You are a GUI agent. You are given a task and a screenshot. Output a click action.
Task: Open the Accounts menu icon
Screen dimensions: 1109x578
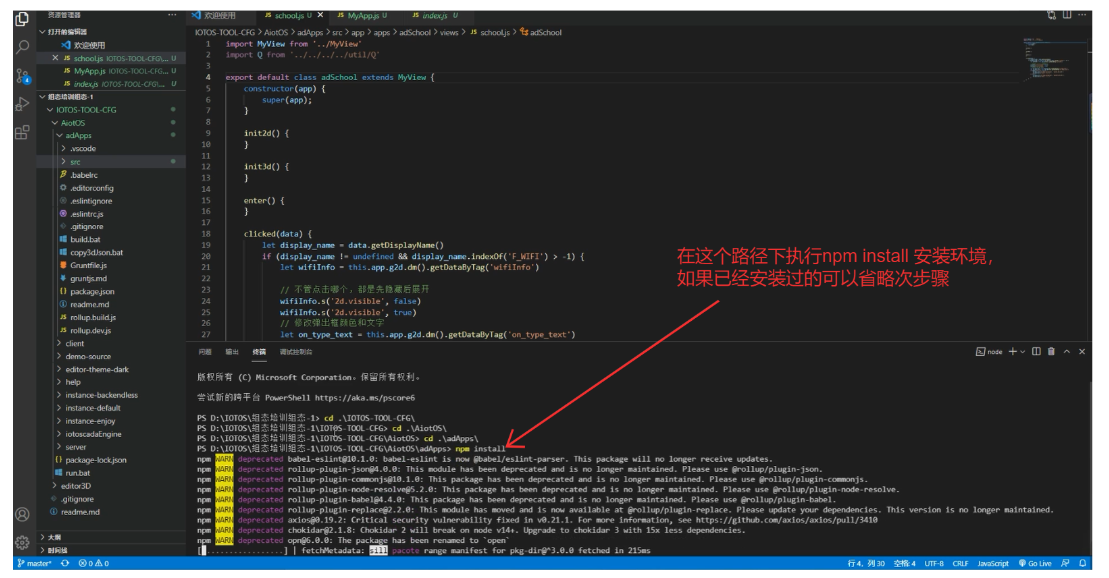22,514
